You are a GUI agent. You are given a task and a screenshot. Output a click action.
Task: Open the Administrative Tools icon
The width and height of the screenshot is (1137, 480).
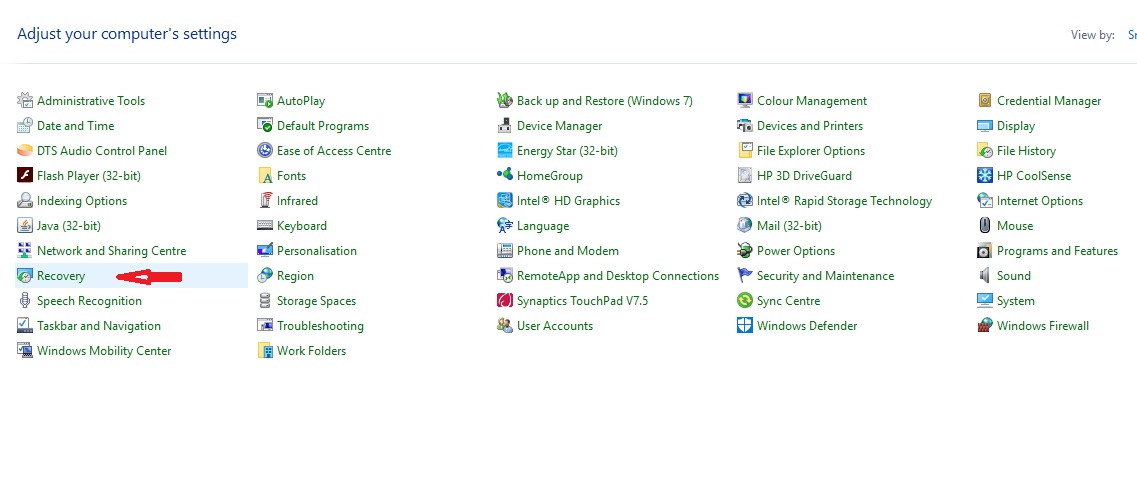coord(25,101)
